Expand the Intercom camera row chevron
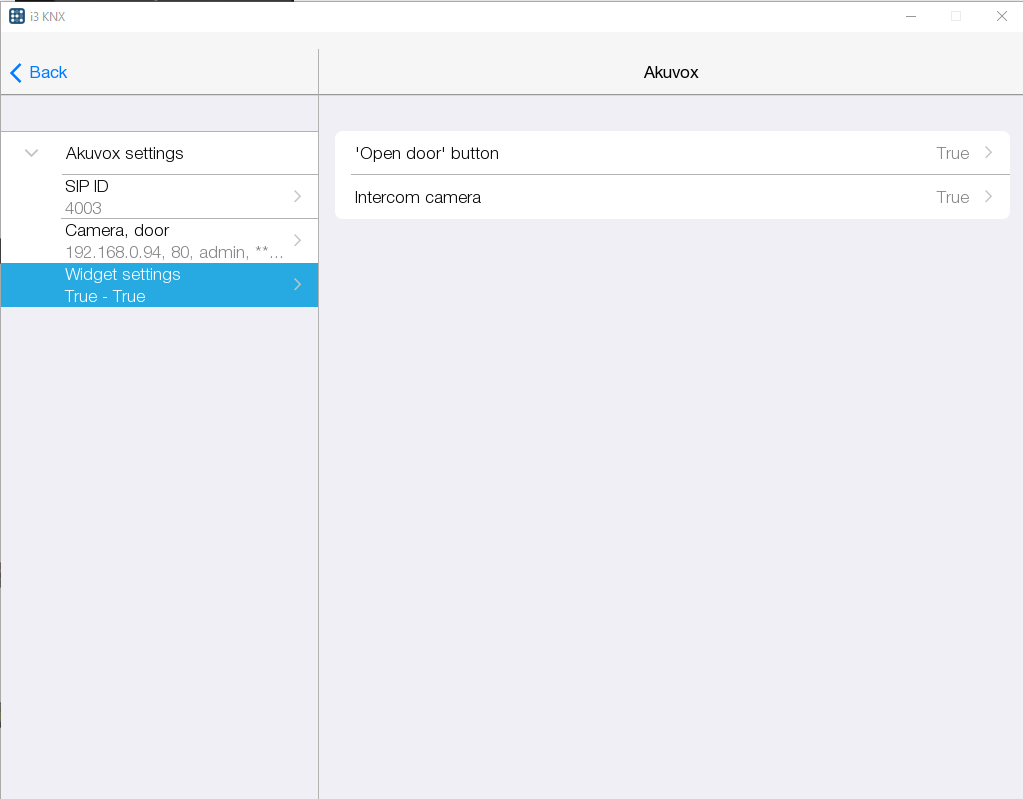The image size is (1023, 799). (x=988, y=197)
